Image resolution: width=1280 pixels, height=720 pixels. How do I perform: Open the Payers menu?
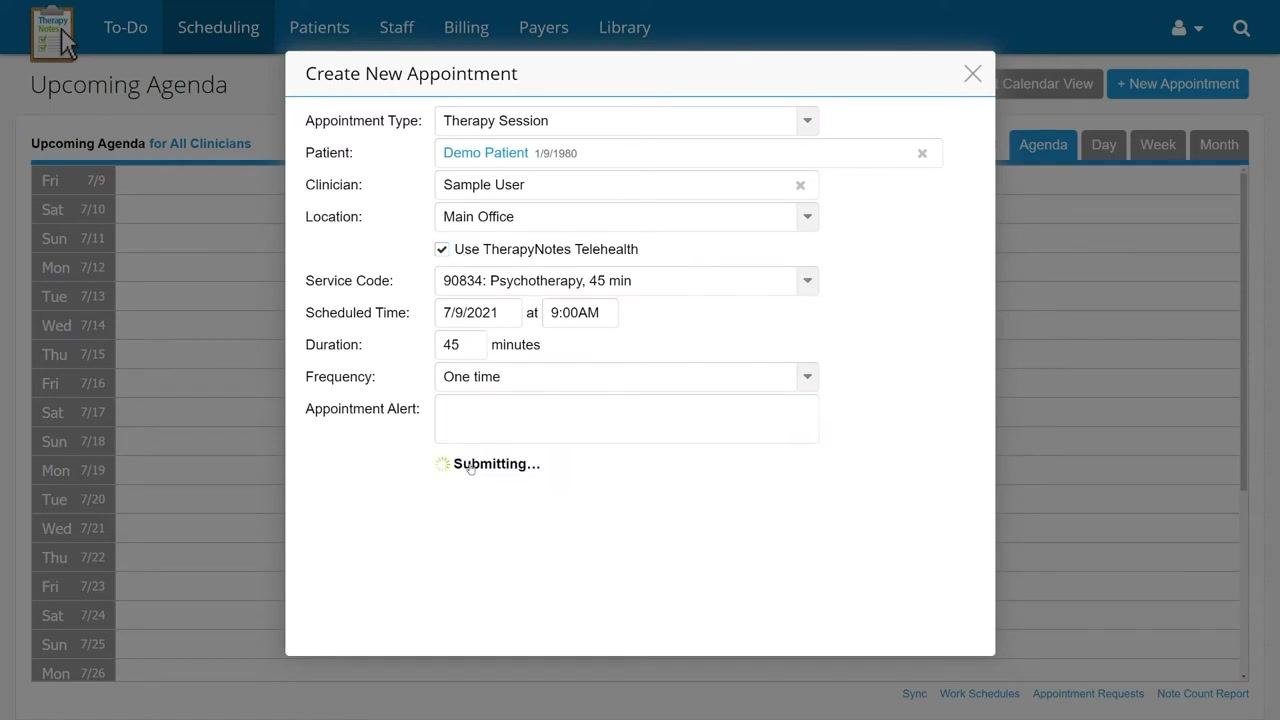tap(543, 27)
